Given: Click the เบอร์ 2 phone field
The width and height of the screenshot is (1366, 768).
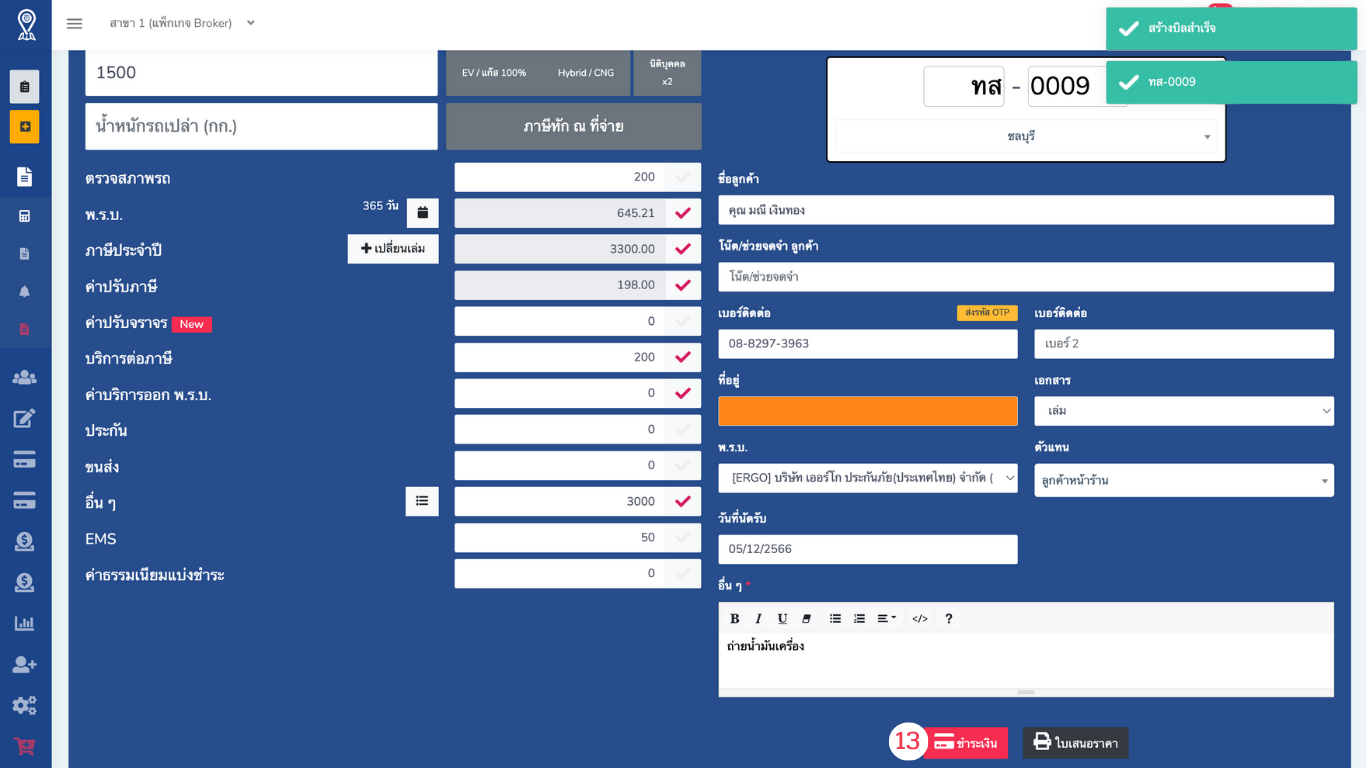Looking at the screenshot, I should click(1184, 344).
